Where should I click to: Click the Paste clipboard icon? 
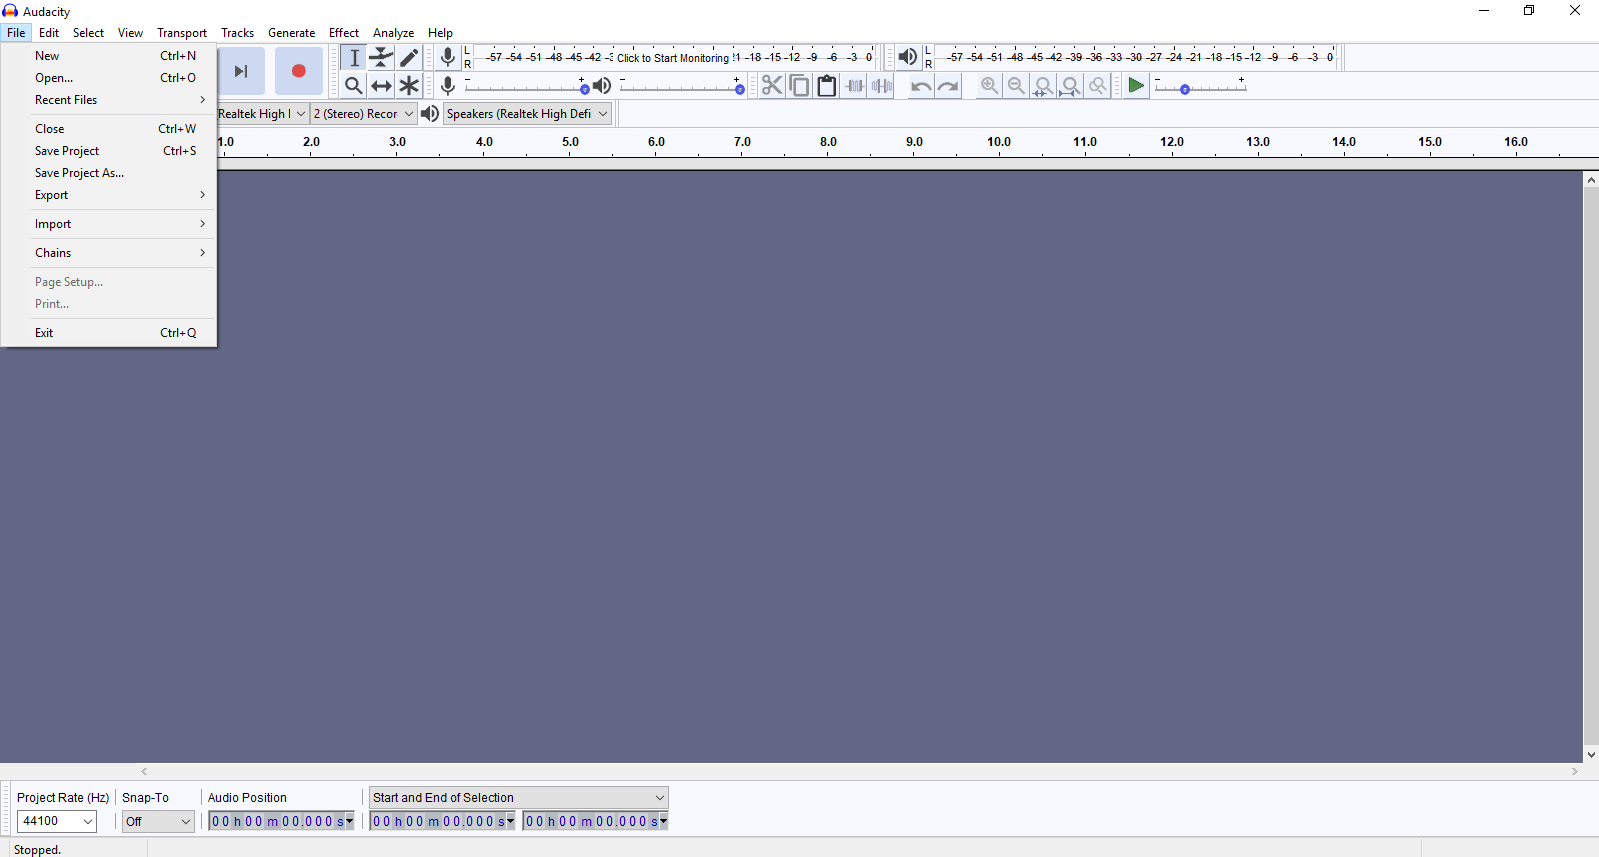826,86
